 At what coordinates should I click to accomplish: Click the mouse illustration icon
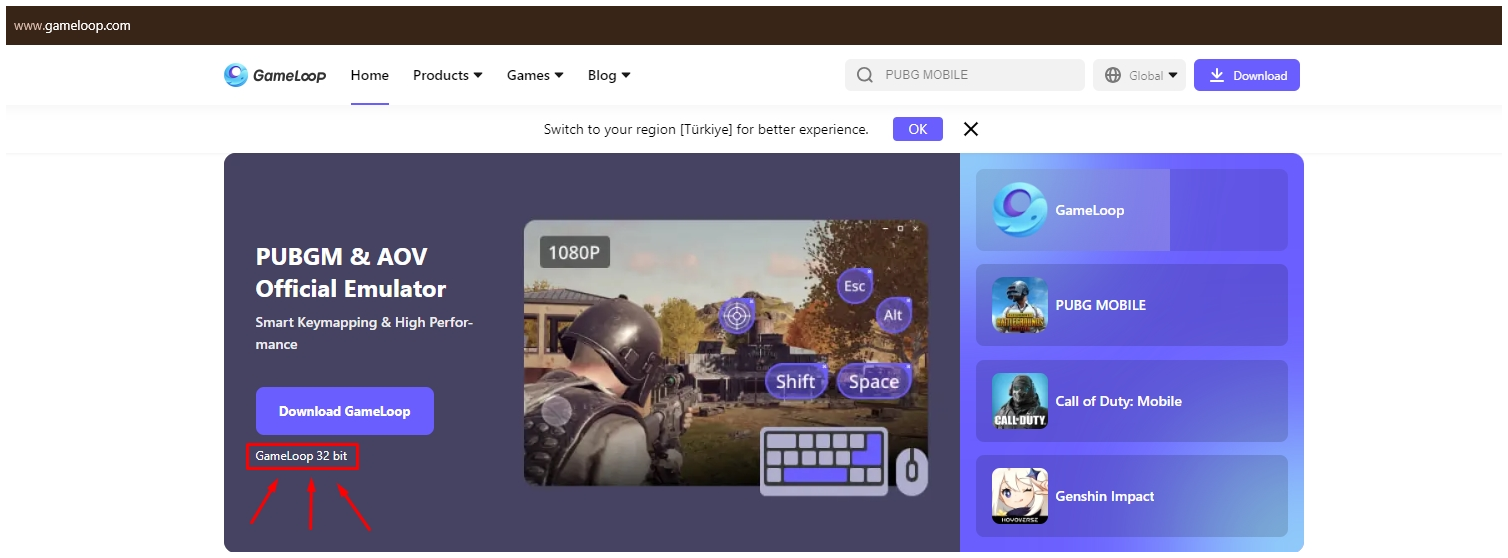point(911,471)
